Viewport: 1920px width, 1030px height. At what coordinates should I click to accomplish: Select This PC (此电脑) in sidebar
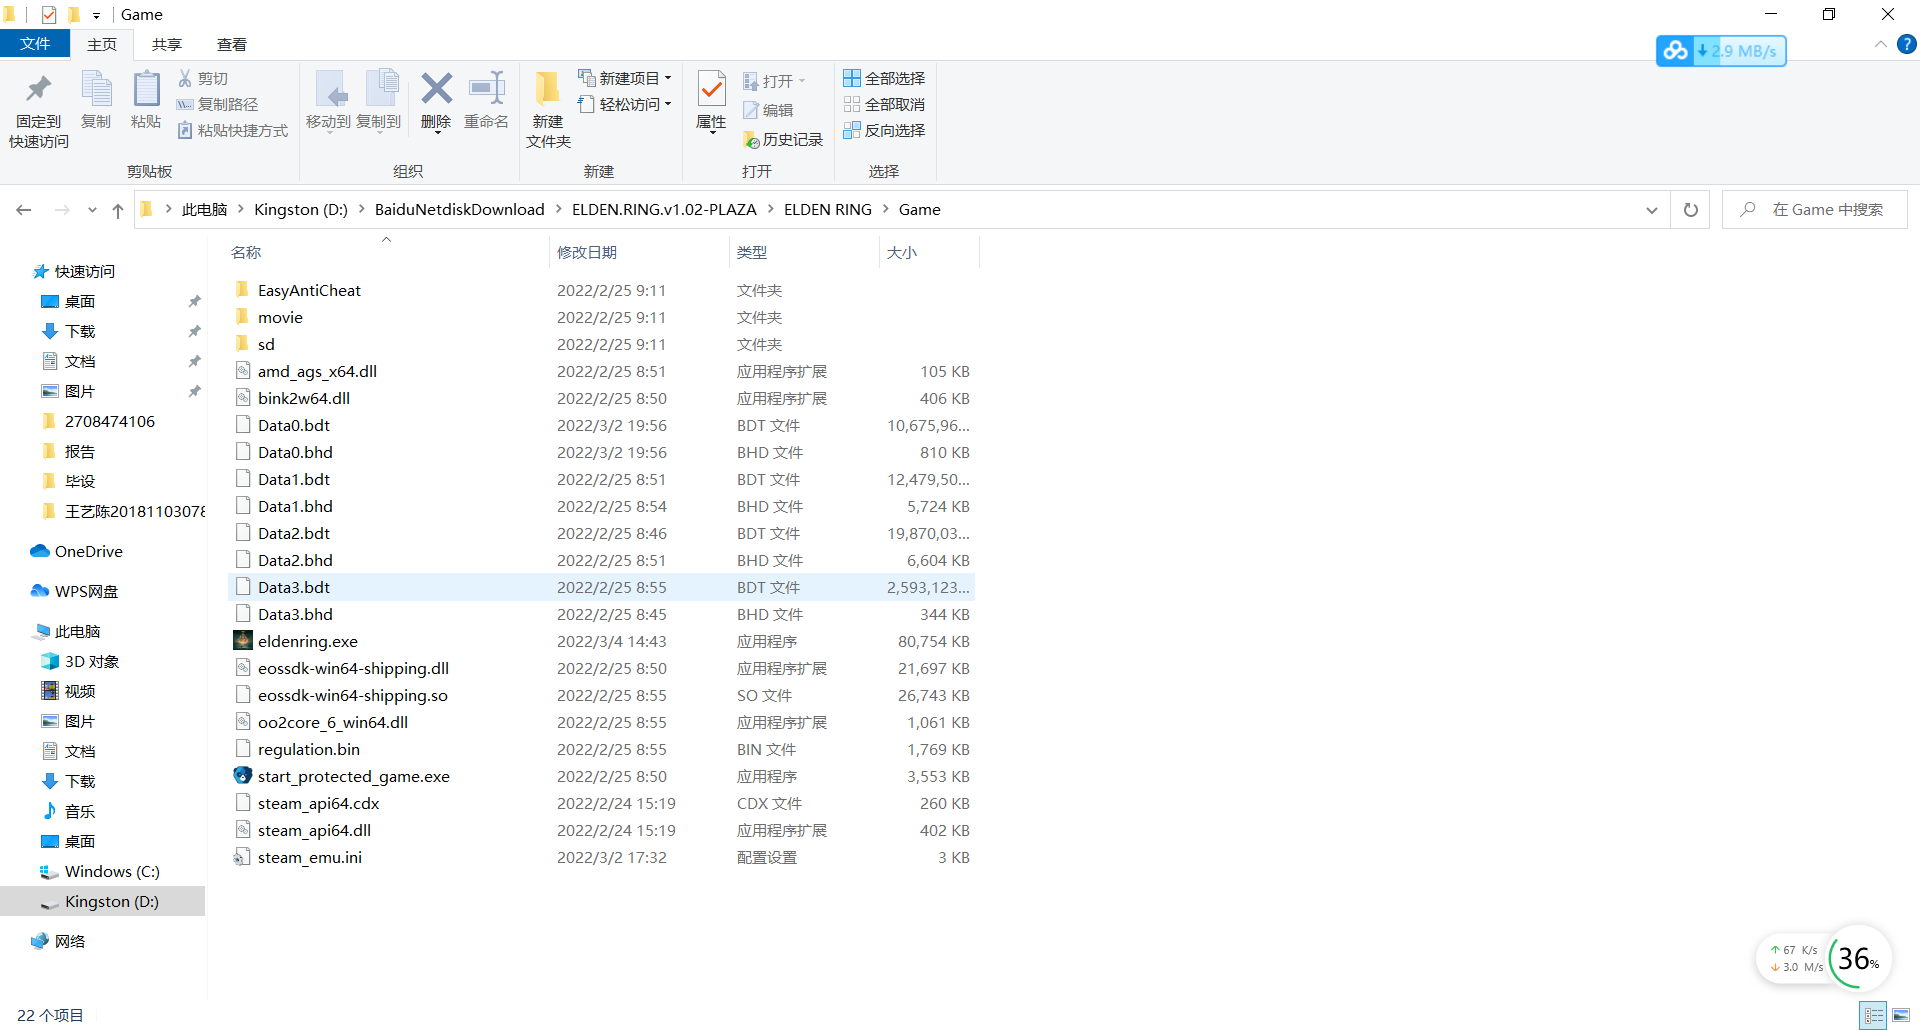click(x=78, y=631)
